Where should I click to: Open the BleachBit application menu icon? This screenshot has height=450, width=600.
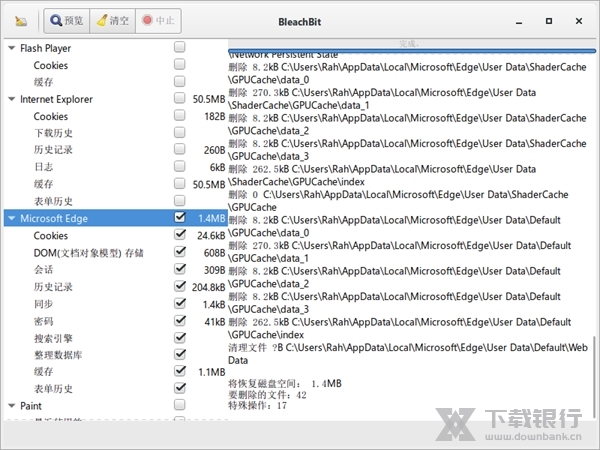[x=20, y=19]
